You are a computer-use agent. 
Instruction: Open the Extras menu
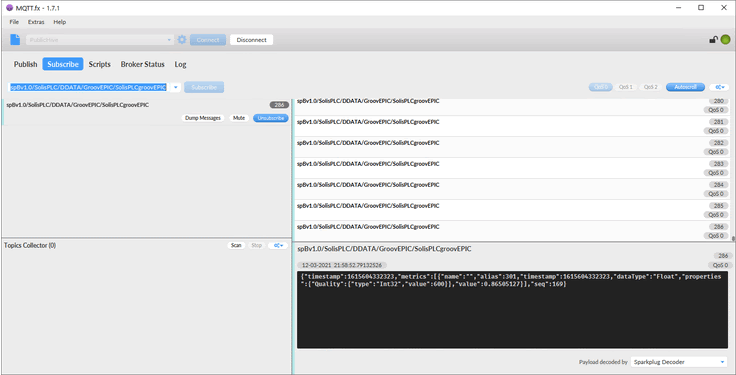coord(36,22)
